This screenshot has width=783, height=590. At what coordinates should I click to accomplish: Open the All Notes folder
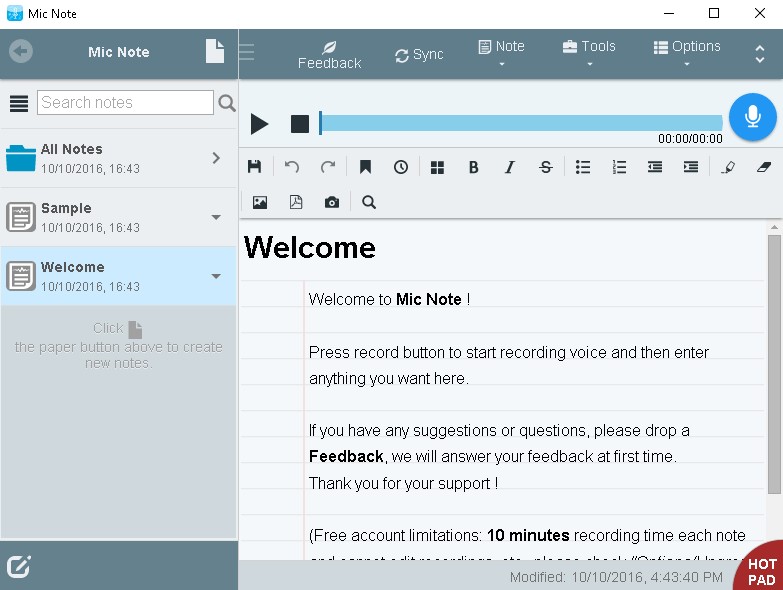tap(119, 158)
